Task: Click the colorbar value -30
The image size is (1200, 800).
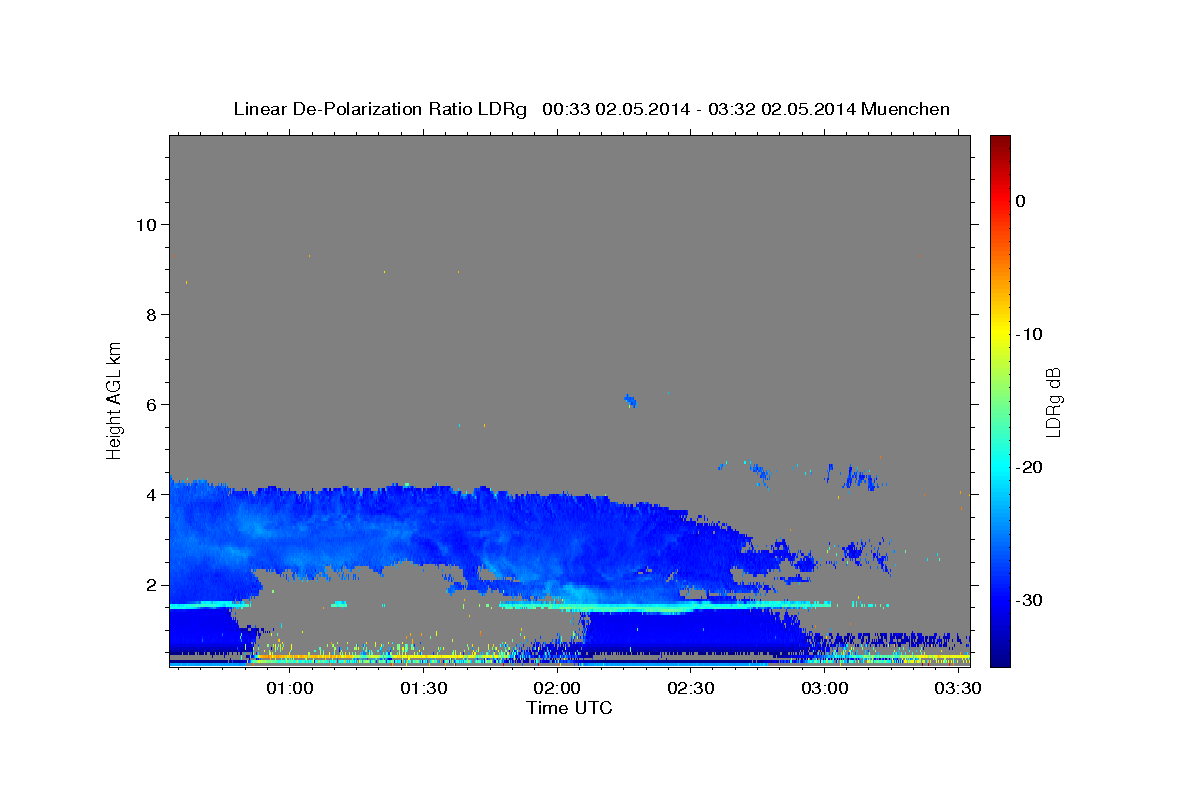Action: point(1029,600)
